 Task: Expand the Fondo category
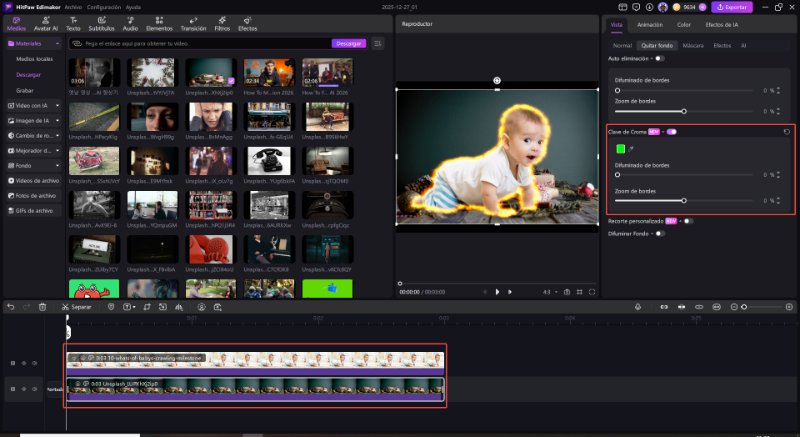pyautogui.click(x=57, y=166)
